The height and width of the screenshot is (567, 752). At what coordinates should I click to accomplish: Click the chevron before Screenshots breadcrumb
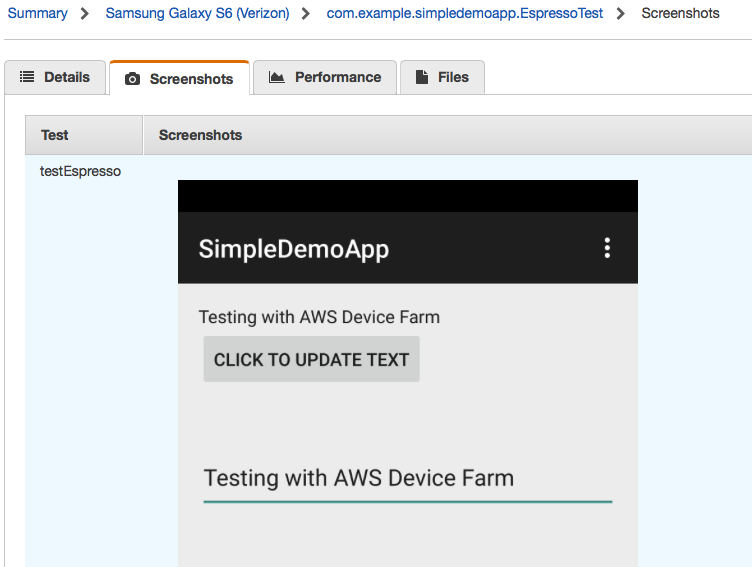click(621, 13)
